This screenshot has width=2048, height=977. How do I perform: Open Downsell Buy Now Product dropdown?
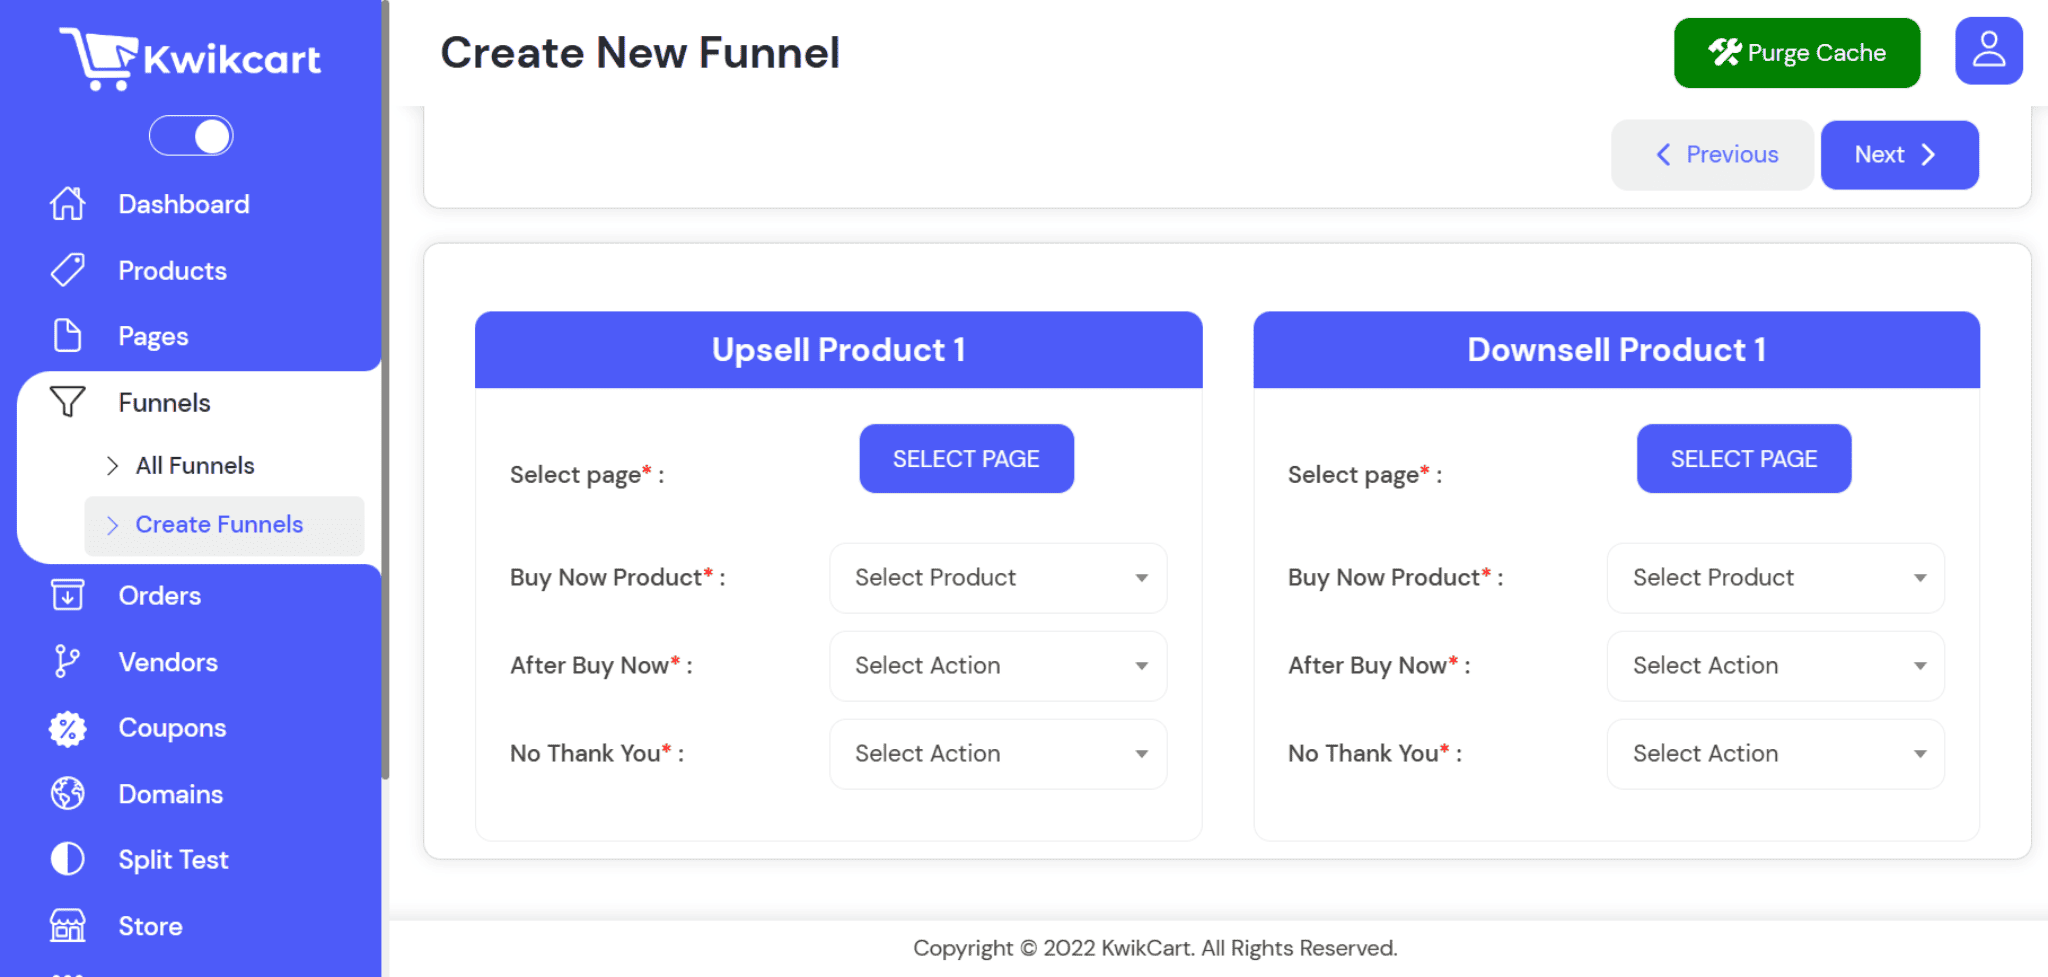(1776, 578)
